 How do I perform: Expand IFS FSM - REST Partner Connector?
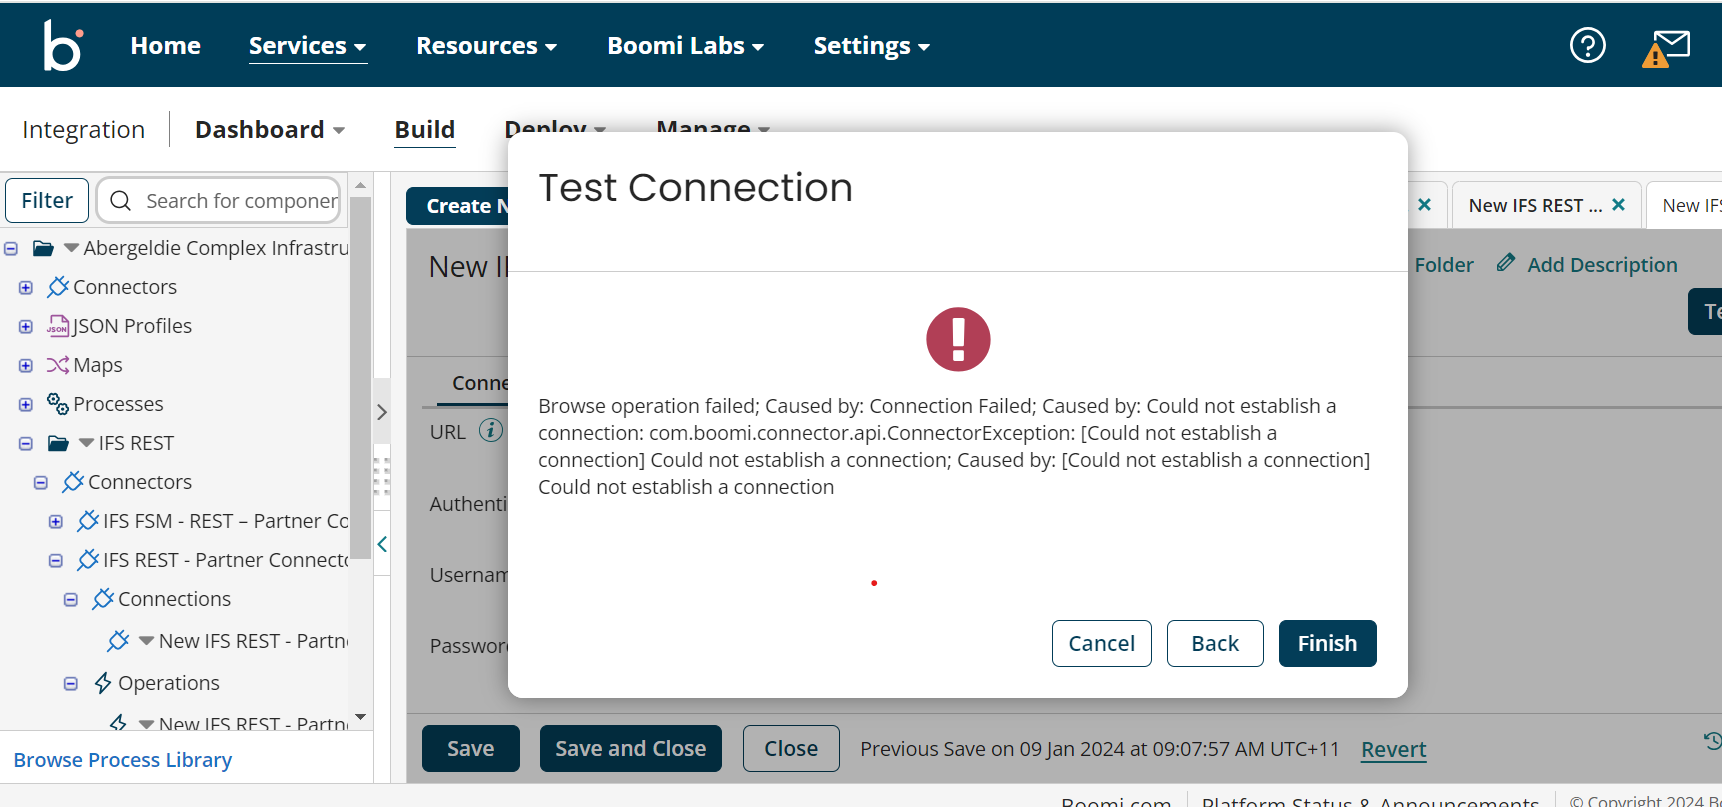tap(56, 521)
